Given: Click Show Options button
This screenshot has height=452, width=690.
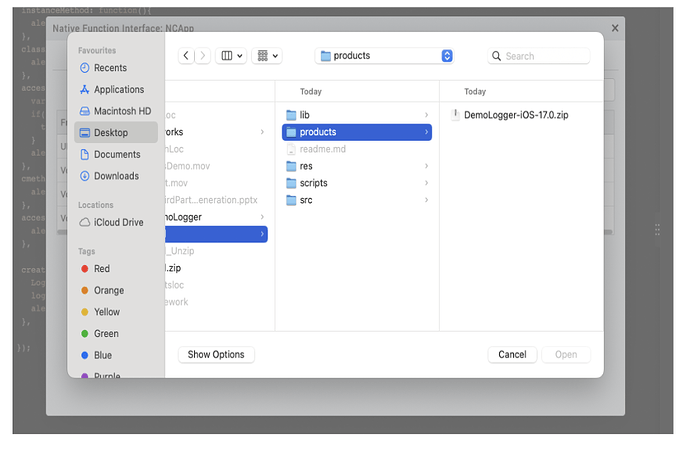Looking at the screenshot, I should tap(216, 355).
